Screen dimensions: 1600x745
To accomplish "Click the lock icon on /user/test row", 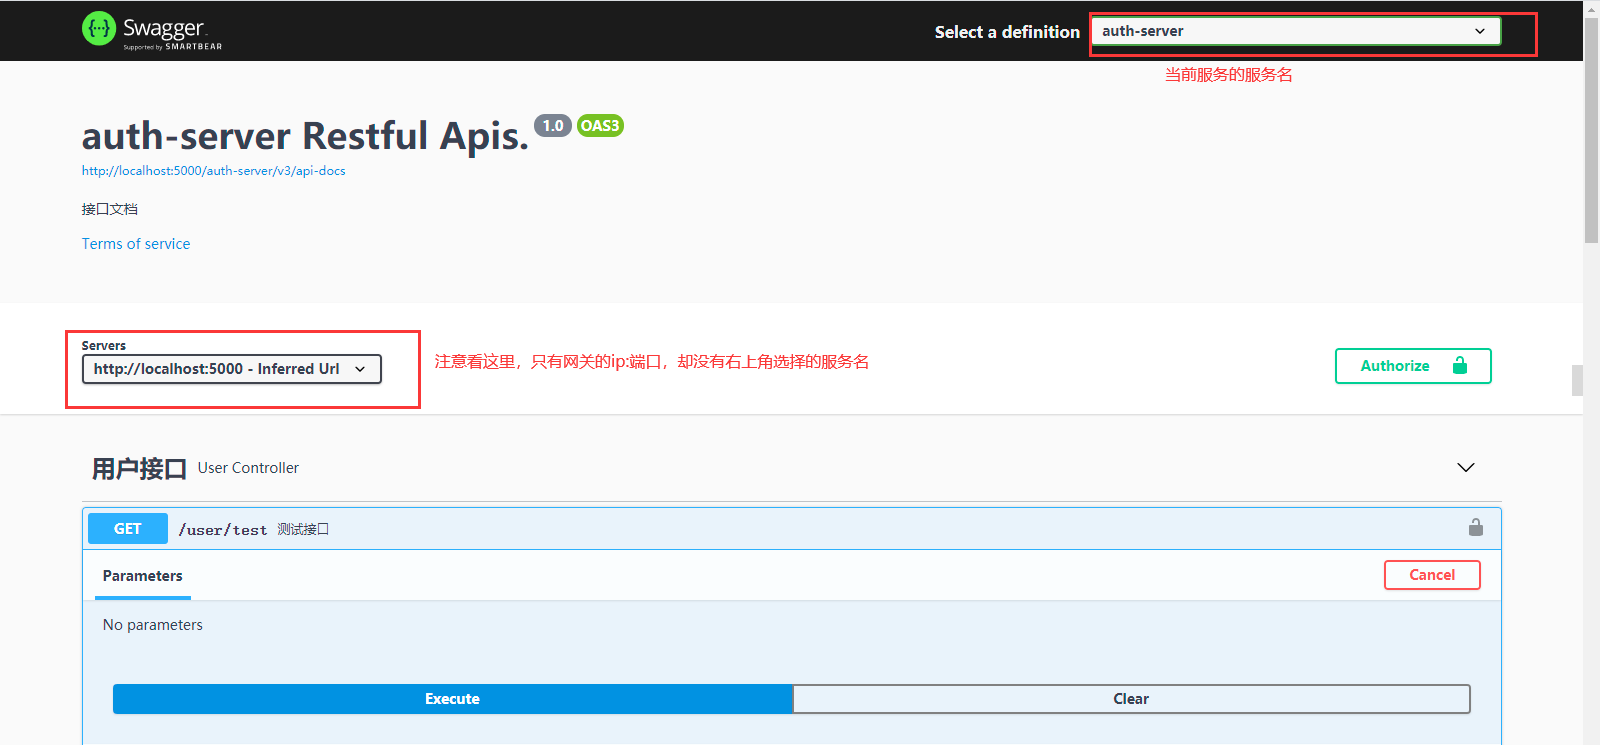I will (1476, 527).
